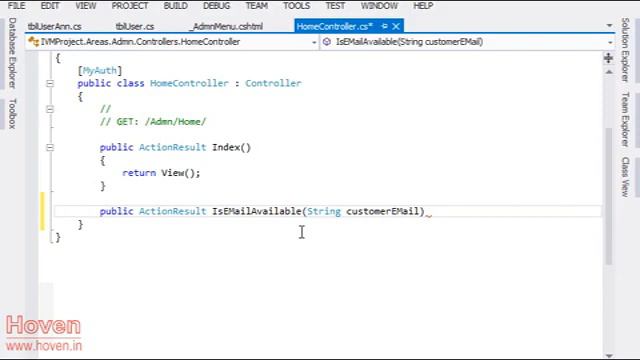640x360 pixels.
Task: Open the document tabs overflow dropdown
Action: coord(609,26)
